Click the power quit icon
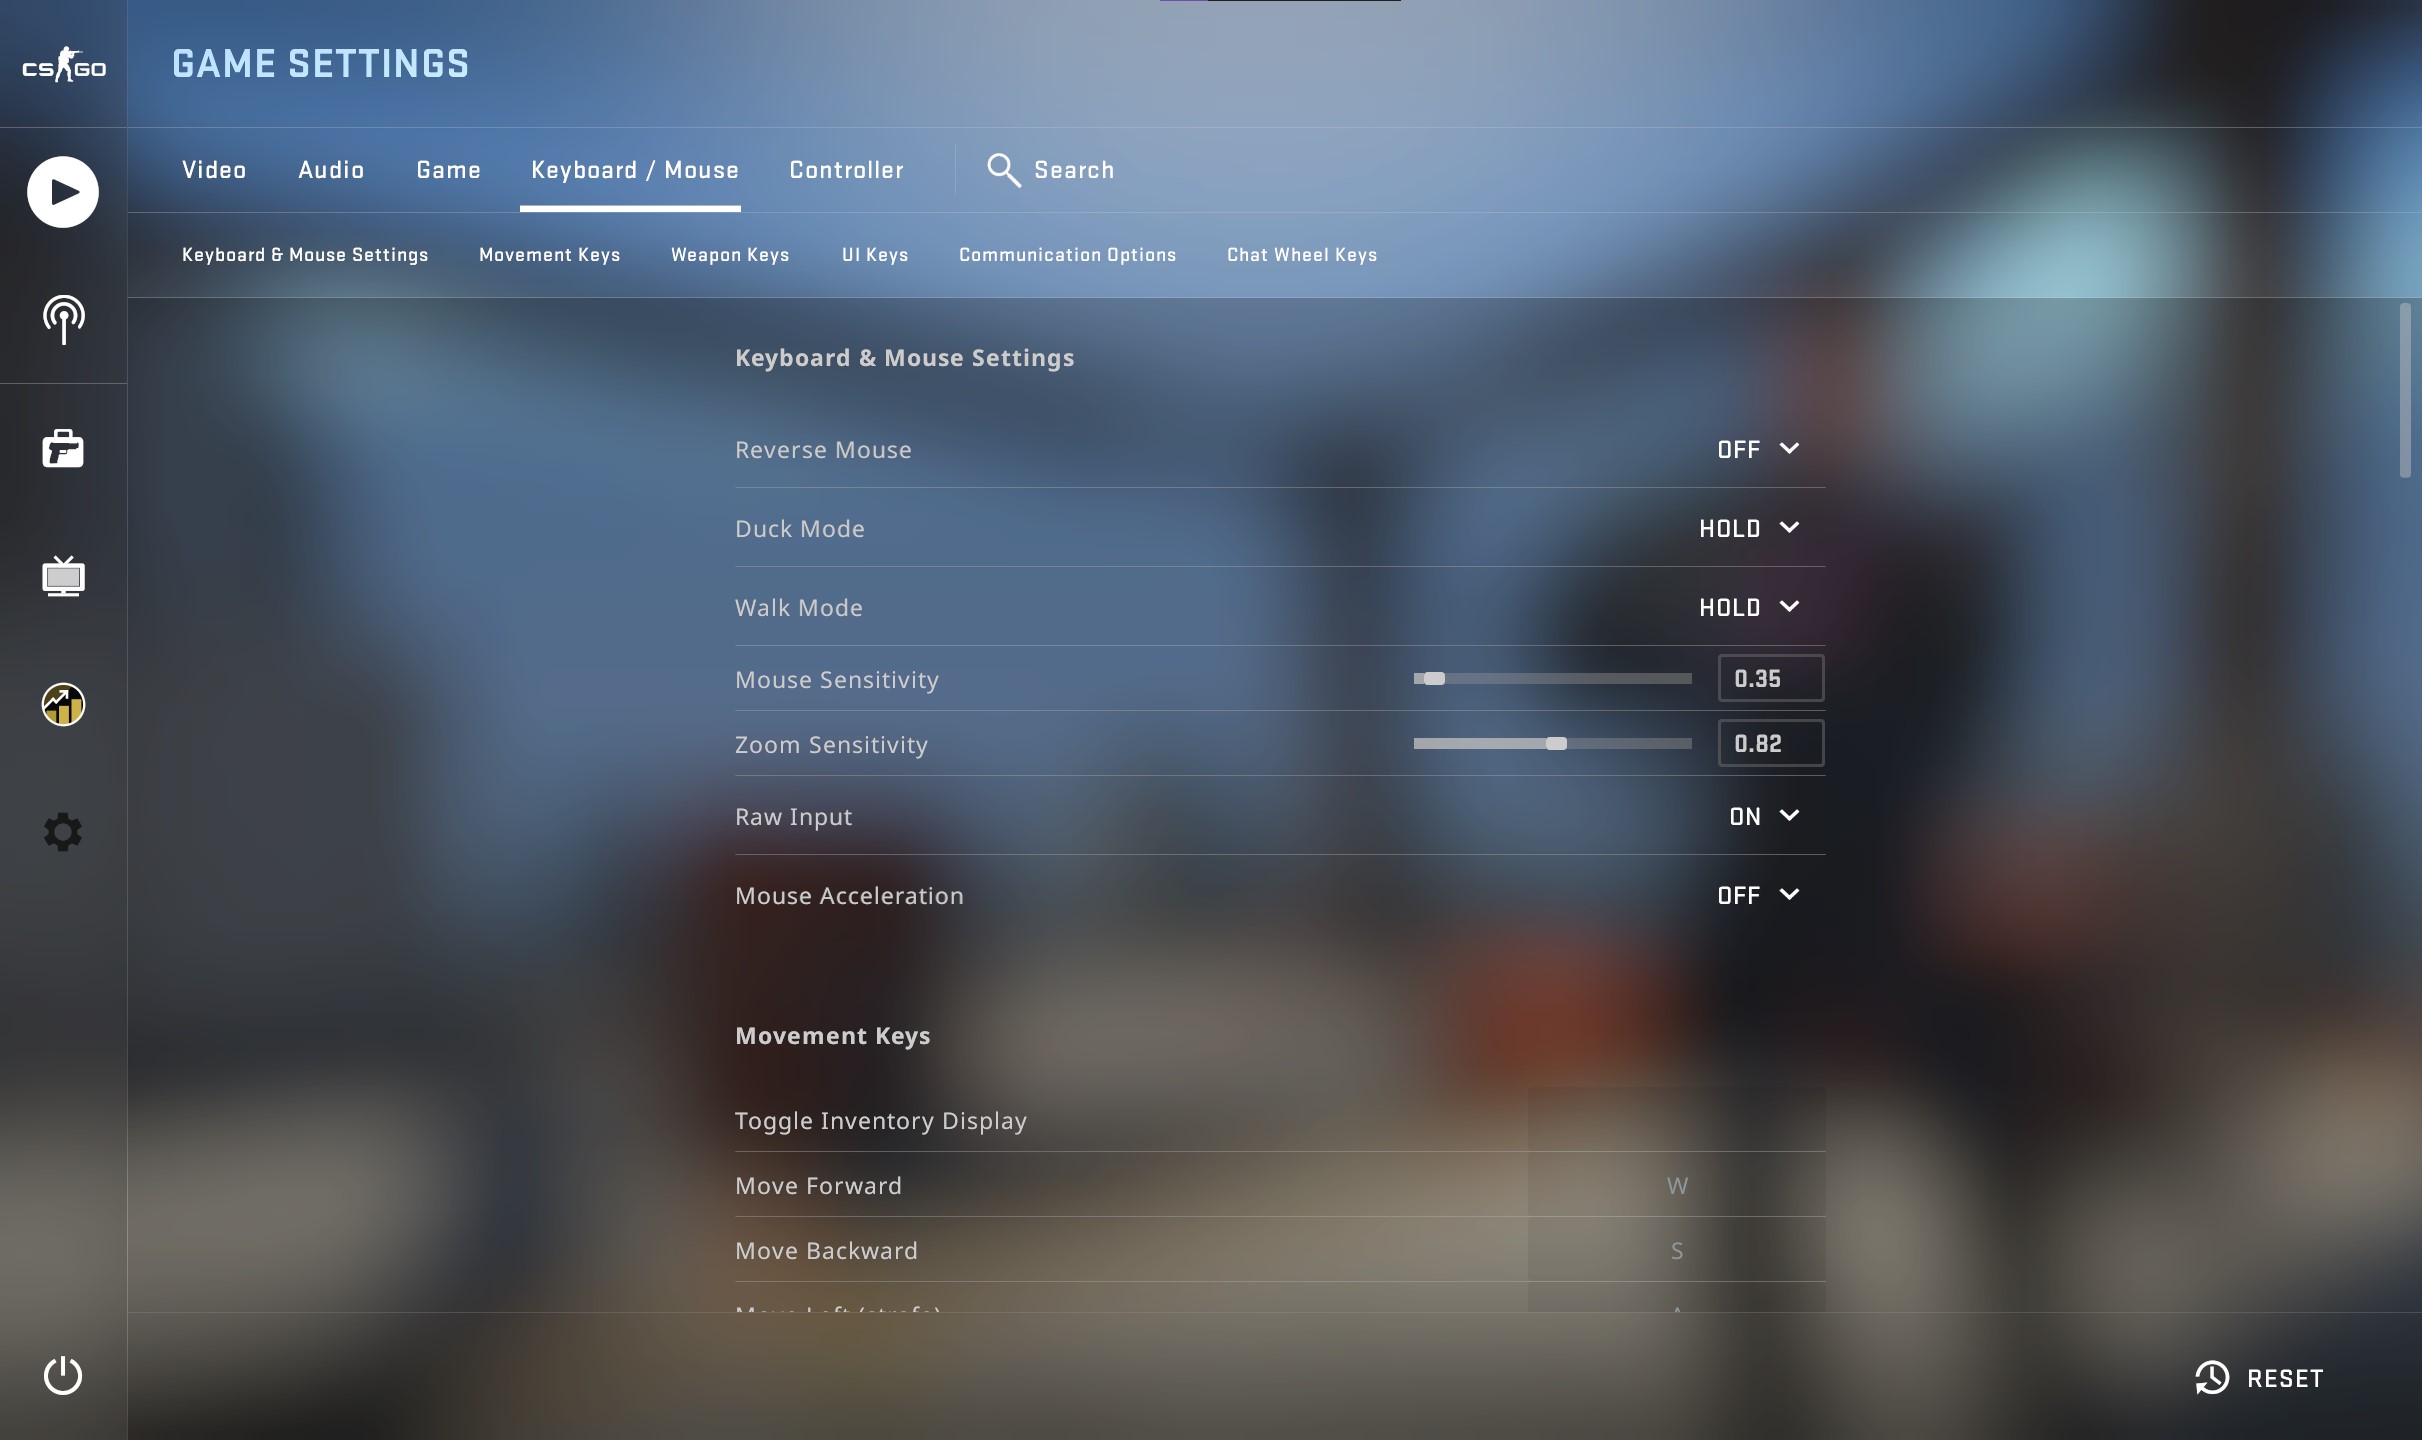This screenshot has width=2422, height=1440. click(x=63, y=1376)
